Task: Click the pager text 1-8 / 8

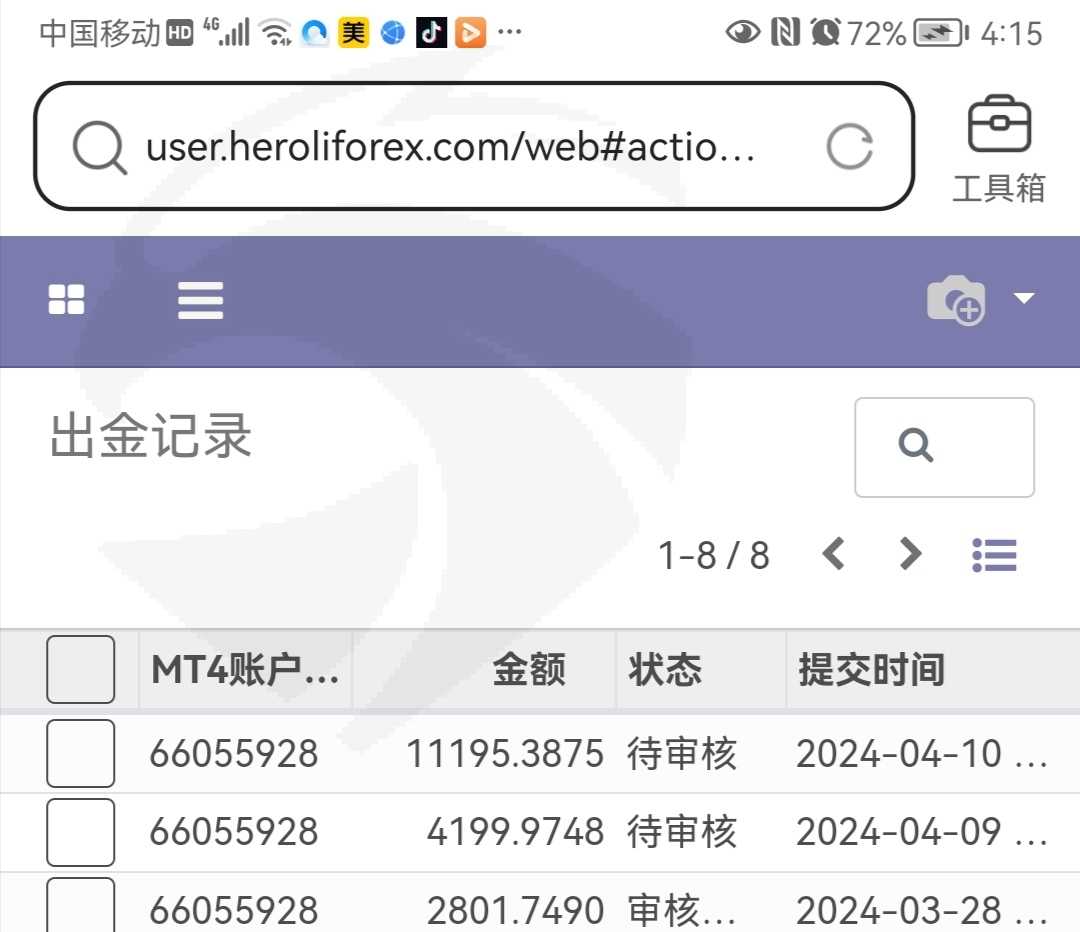Action: click(x=714, y=555)
